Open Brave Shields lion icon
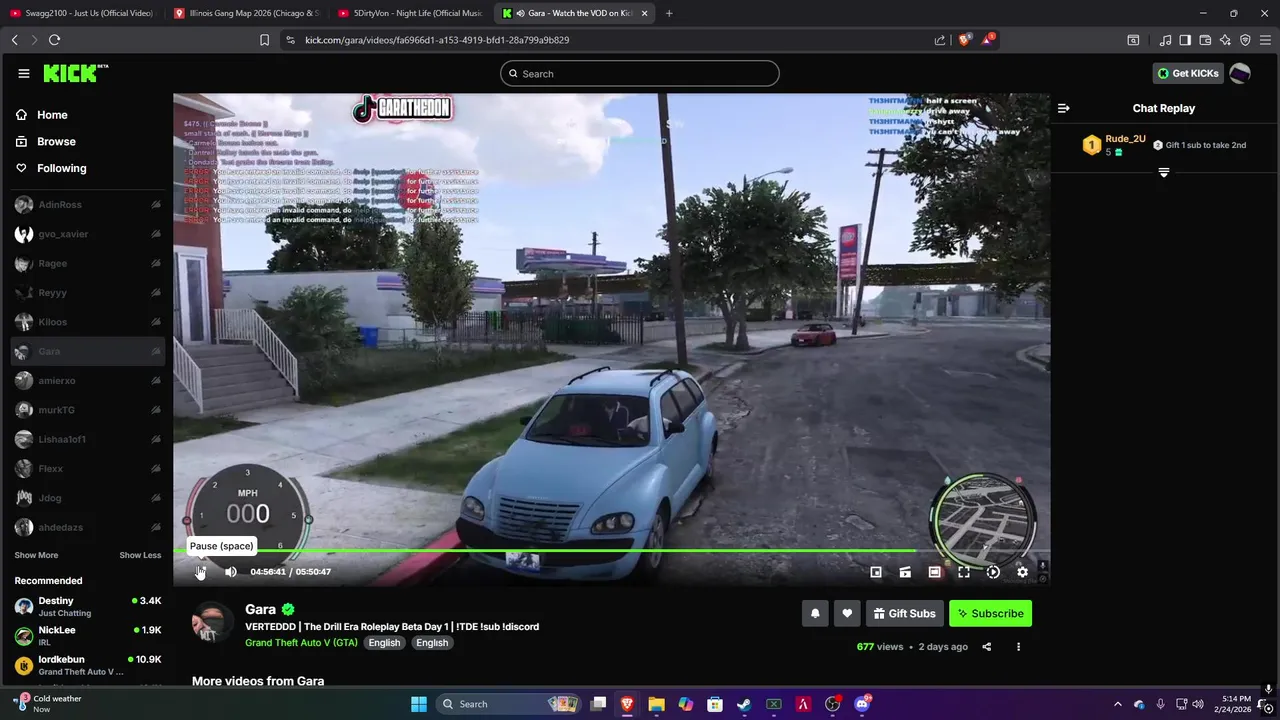The width and height of the screenshot is (1280, 720). [x=964, y=40]
